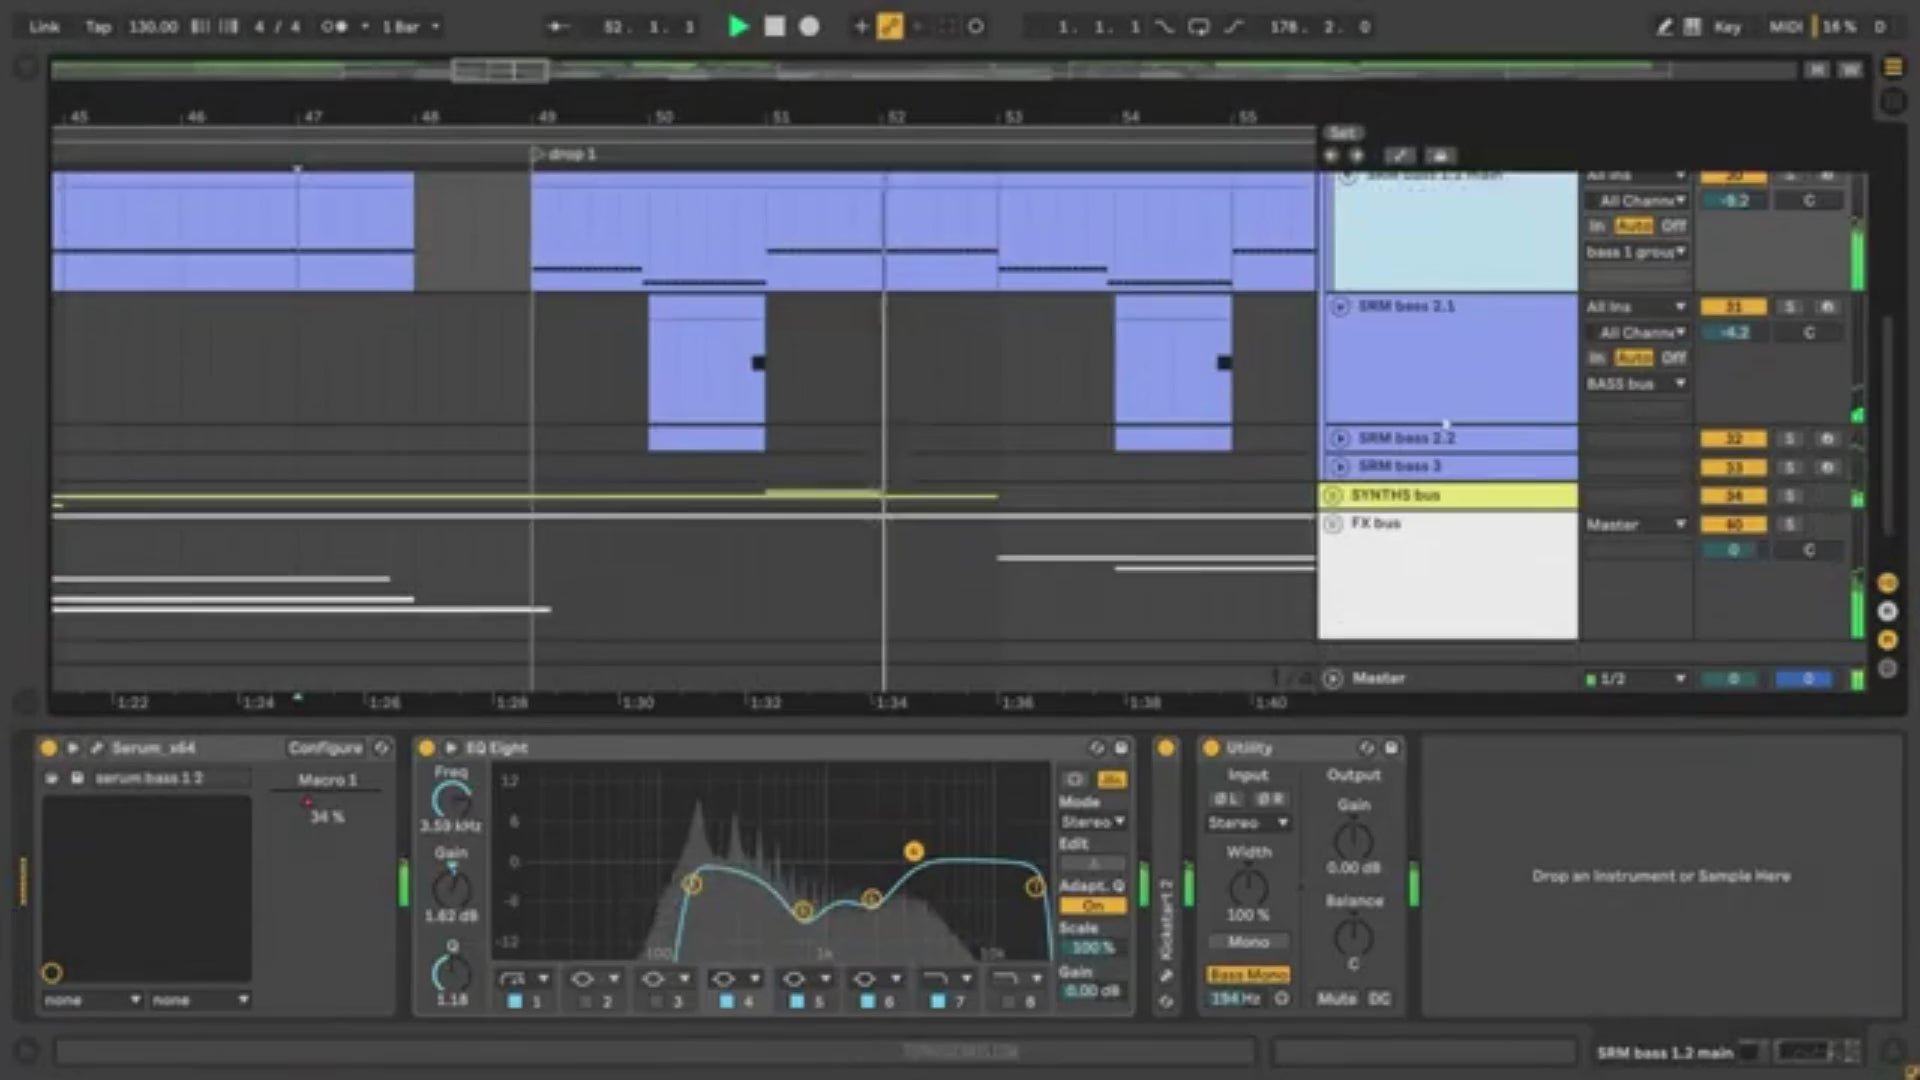Toggle the Utility Mute button
This screenshot has height=1080, width=1920.
1337,999
